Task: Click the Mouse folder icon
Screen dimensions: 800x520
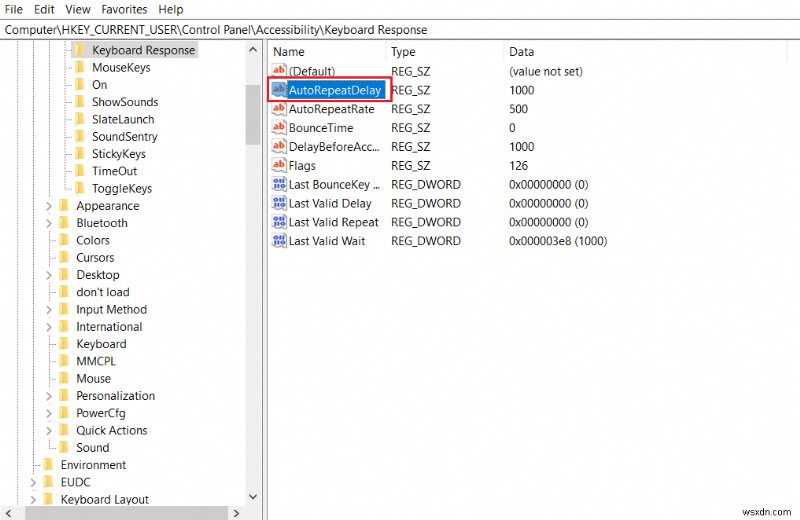Action: [x=64, y=378]
